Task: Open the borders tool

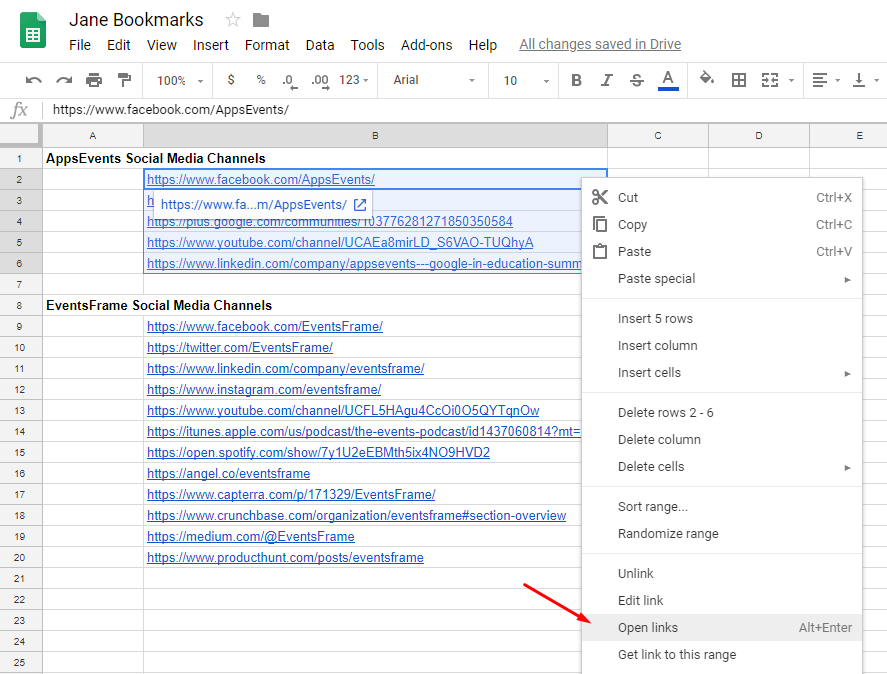Action: point(739,80)
